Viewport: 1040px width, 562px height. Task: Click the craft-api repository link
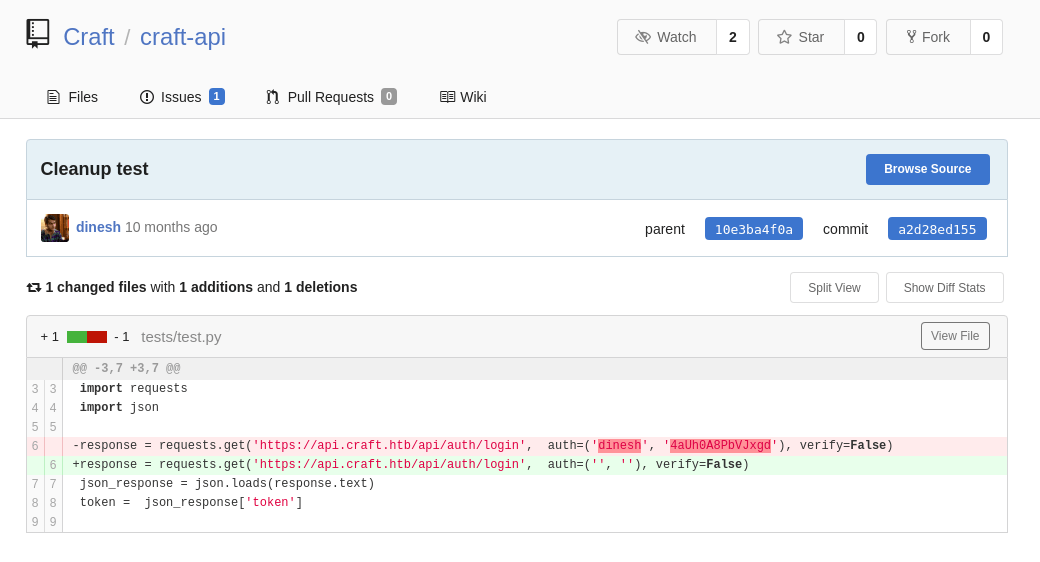click(x=183, y=37)
